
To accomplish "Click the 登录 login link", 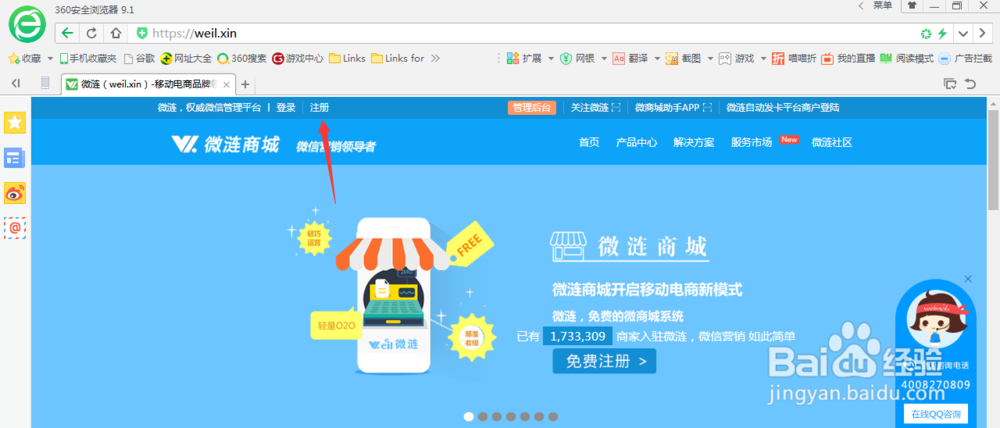I will tap(286, 108).
